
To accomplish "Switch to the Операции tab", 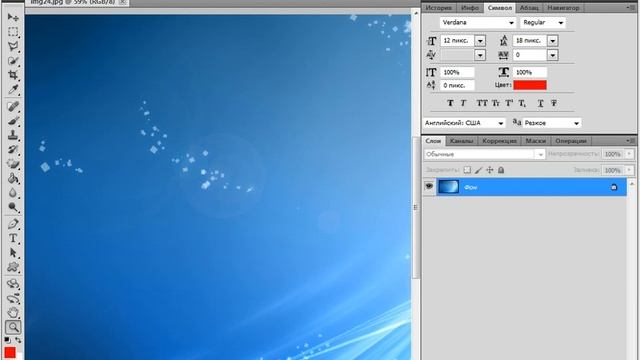I will [x=571, y=141].
